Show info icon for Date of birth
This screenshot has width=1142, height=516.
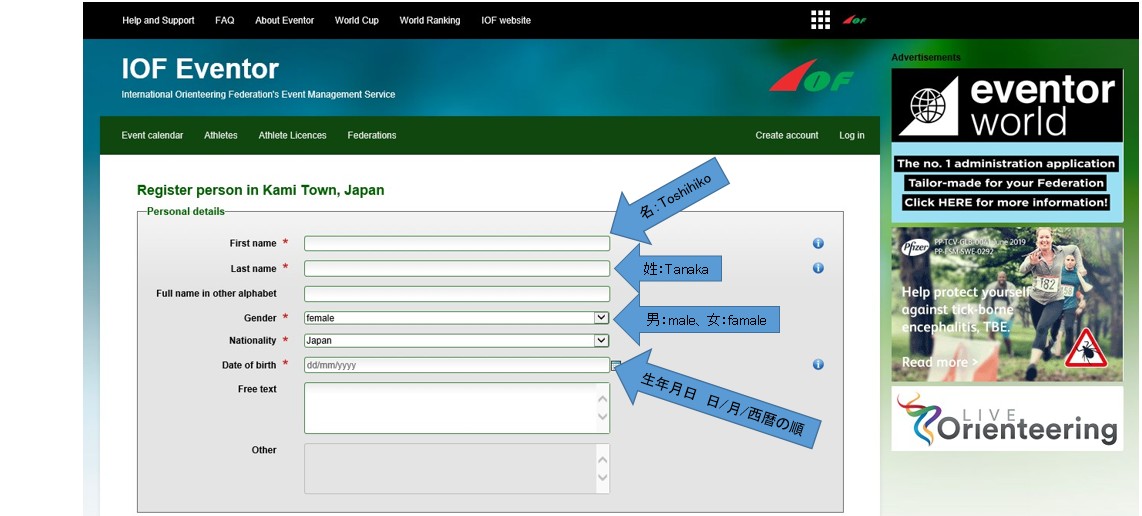(818, 364)
